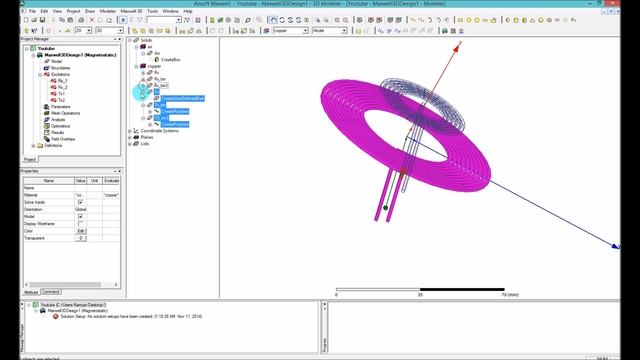Open the View menu

click(x=57, y=11)
